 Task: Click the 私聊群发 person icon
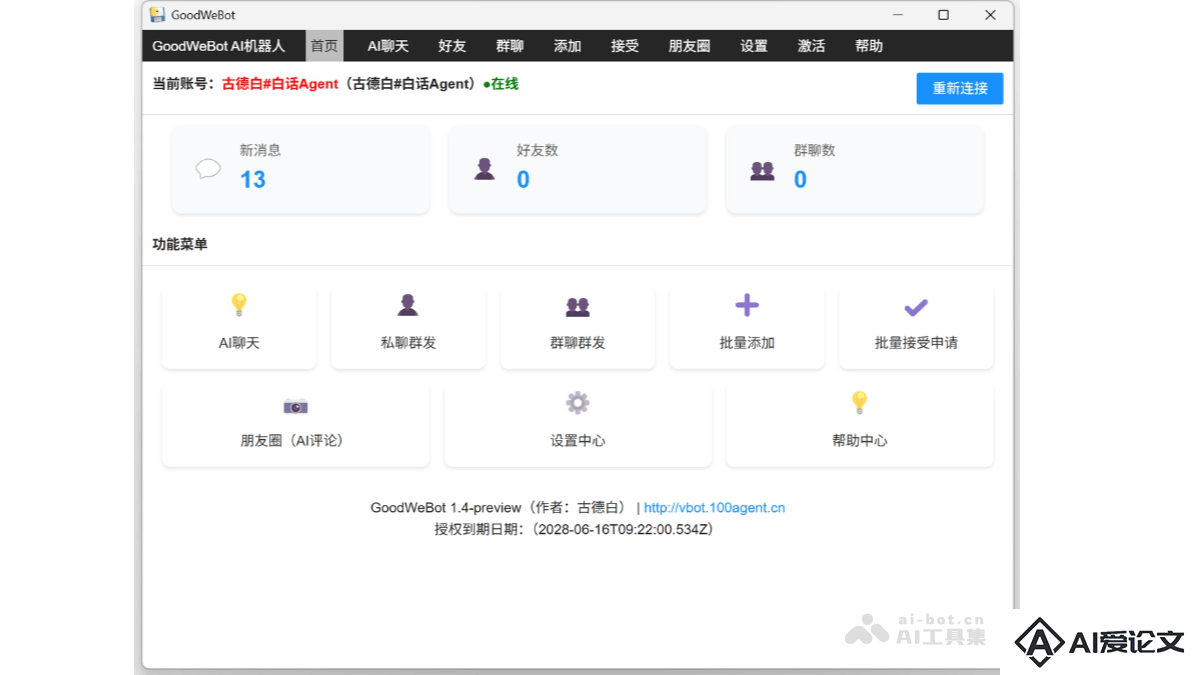tap(408, 305)
